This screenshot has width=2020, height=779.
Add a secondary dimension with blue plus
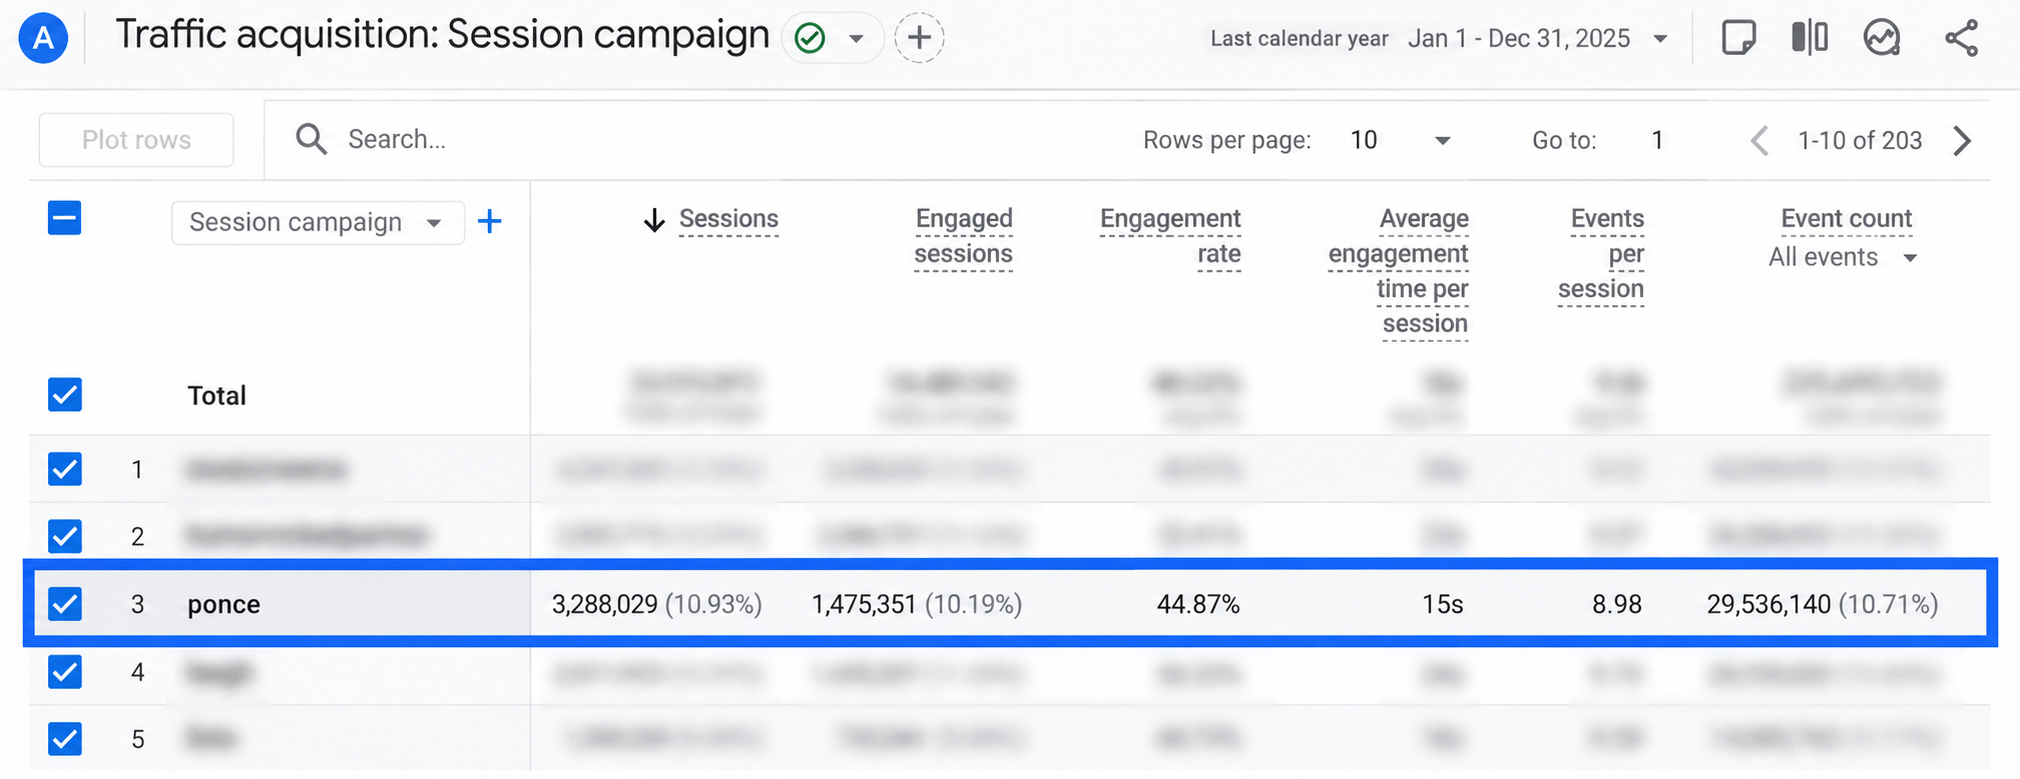pos(490,221)
